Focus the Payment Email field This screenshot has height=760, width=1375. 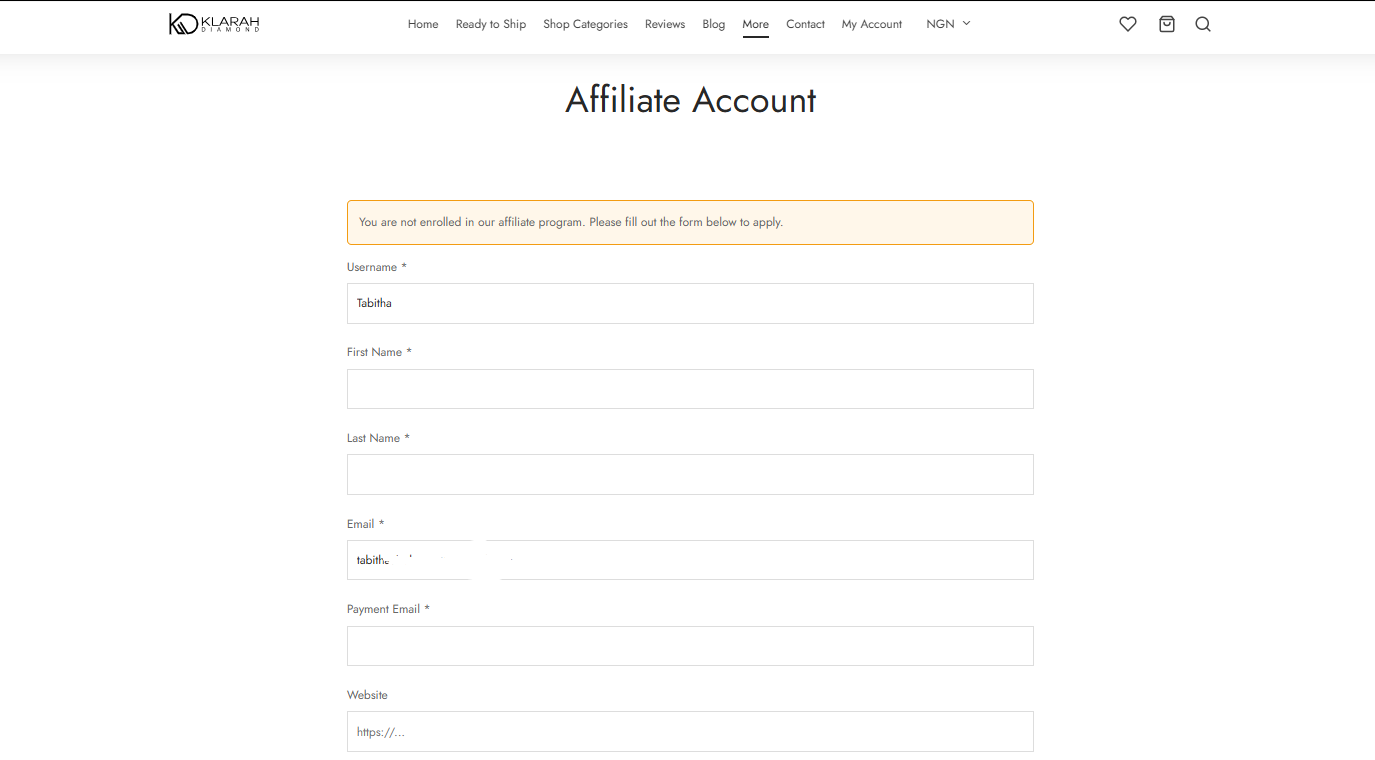(x=690, y=646)
